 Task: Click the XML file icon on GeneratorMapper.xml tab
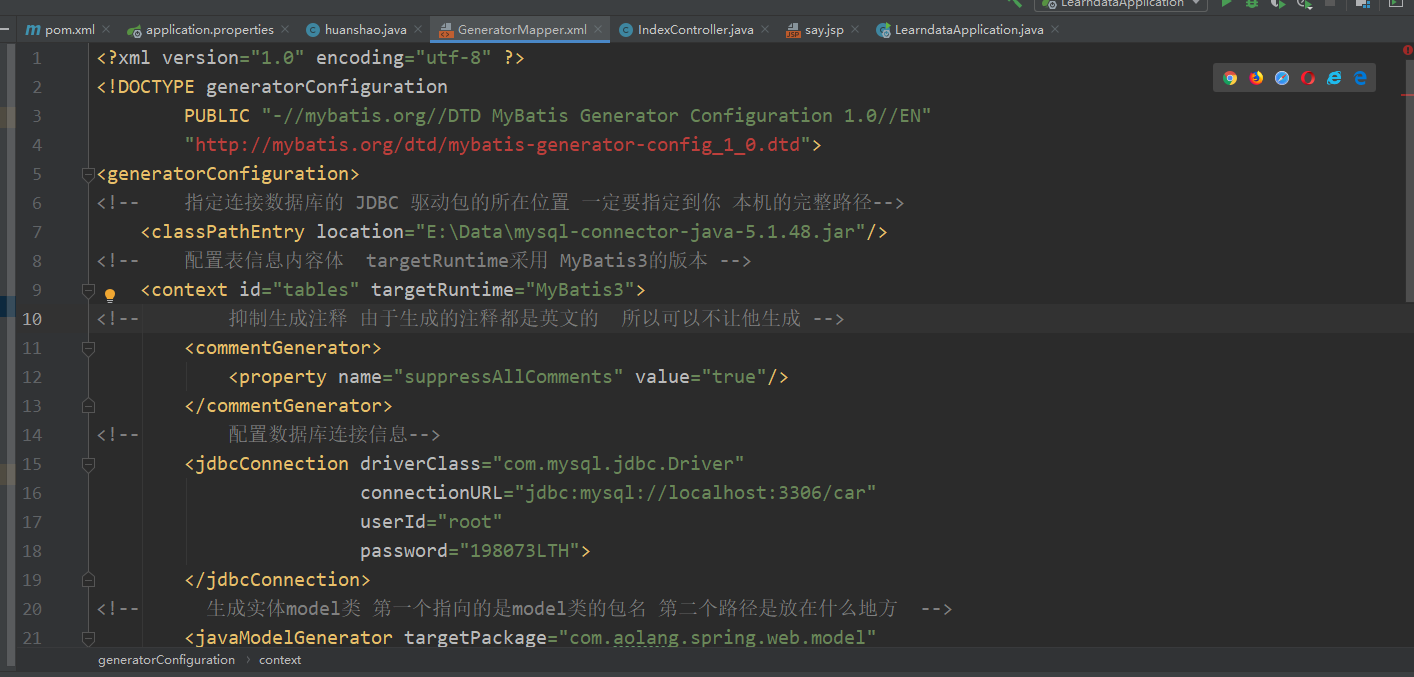click(x=446, y=30)
